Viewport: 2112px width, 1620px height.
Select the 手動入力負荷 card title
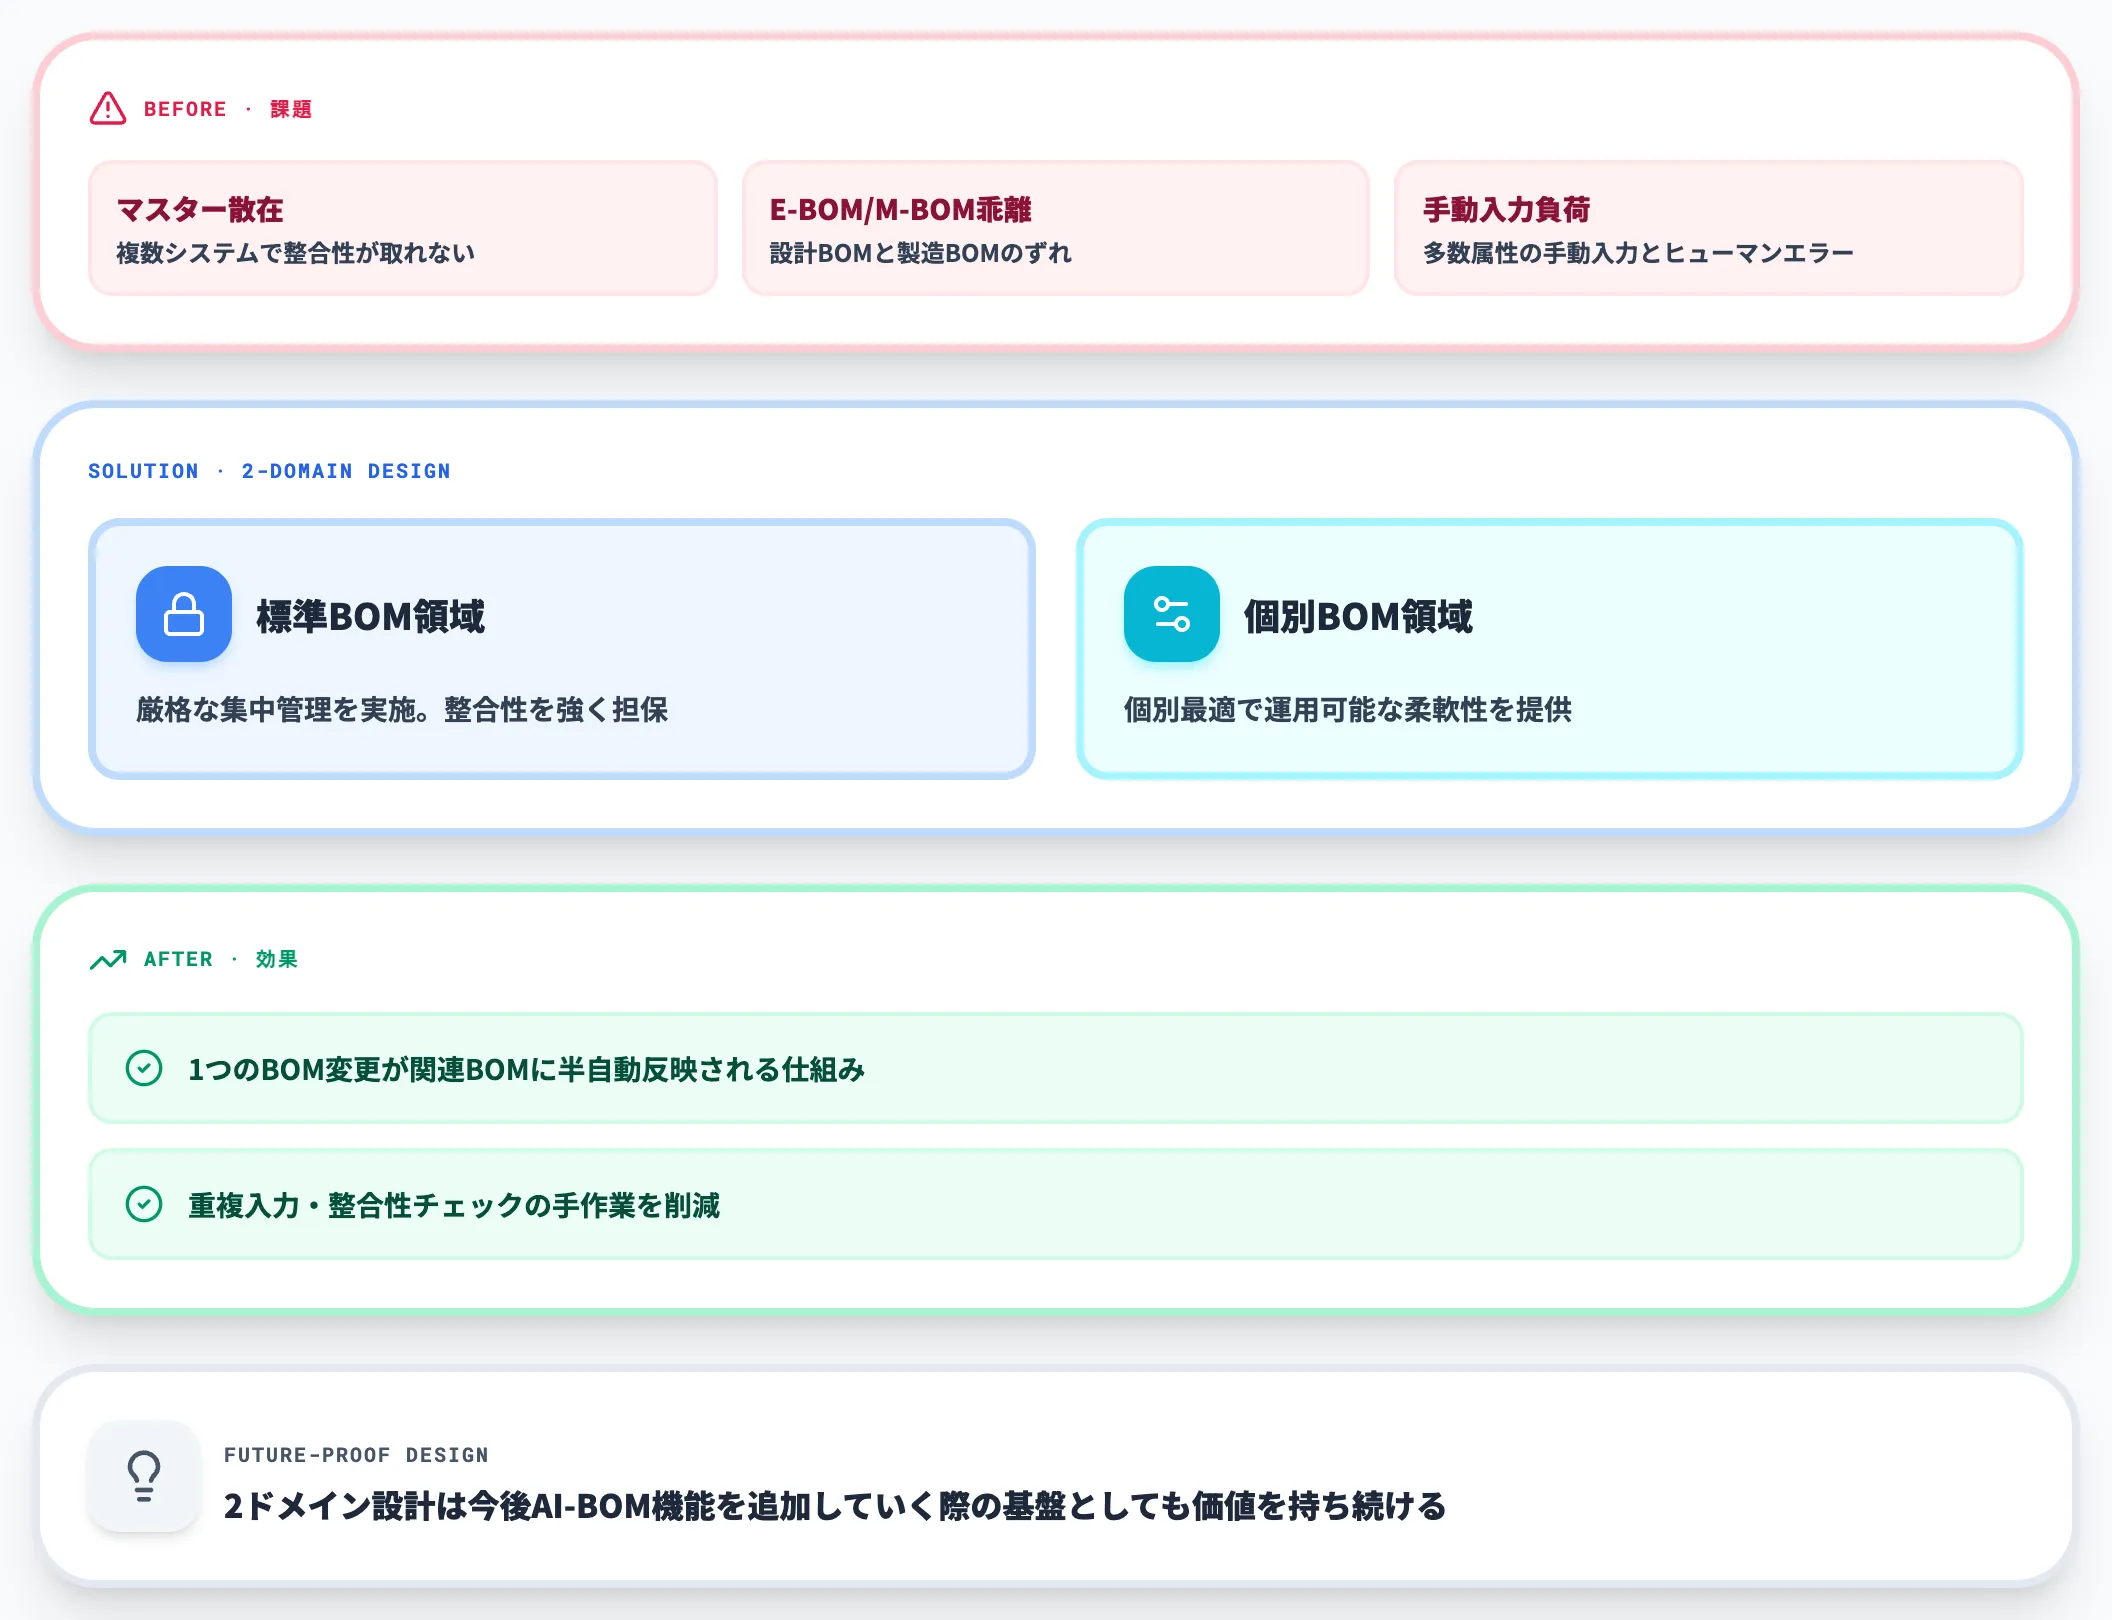pos(1506,210)
